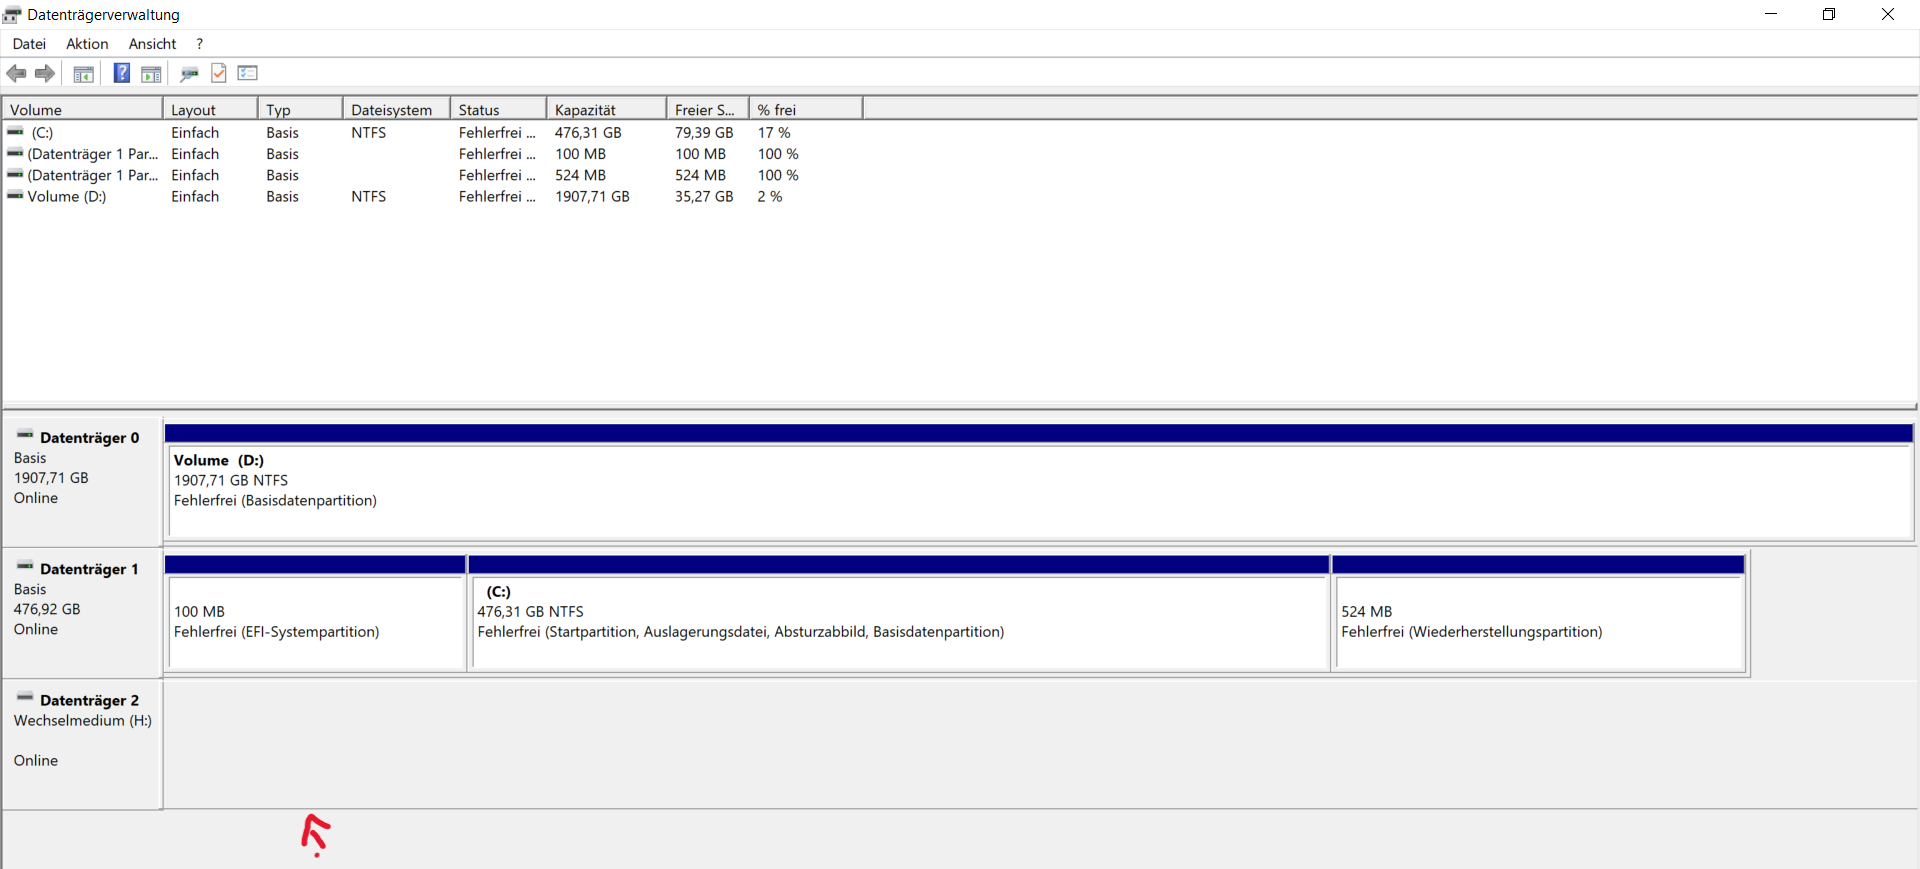
Task: Toggle the action pane toolbar icon
Action: pyautogui.click(x=151, y=73)
